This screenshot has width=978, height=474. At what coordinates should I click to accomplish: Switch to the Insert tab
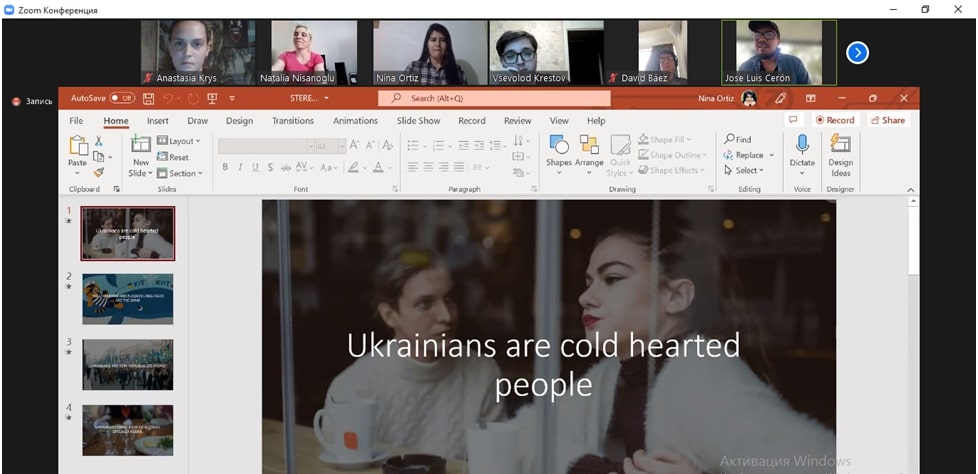(158, 121)
